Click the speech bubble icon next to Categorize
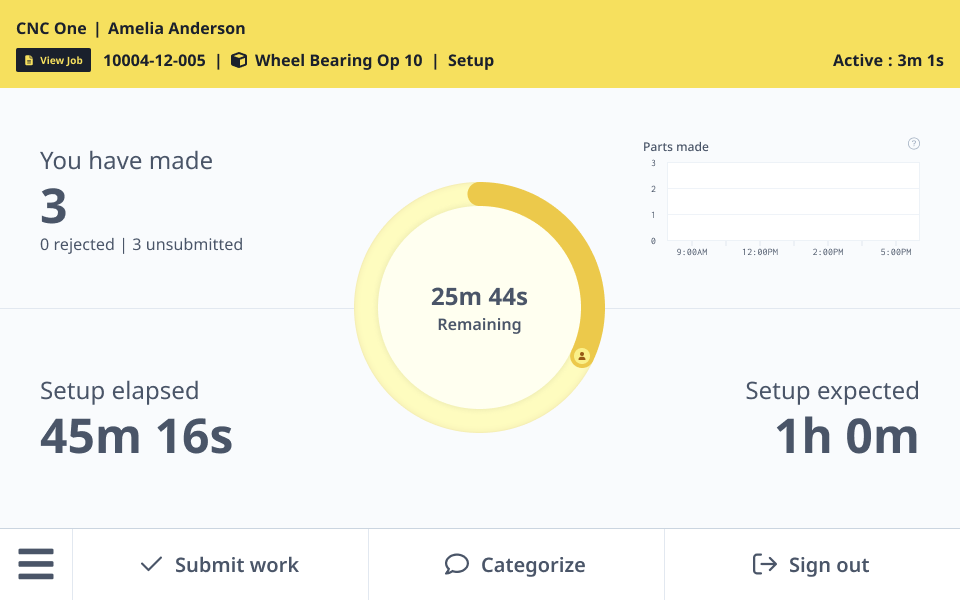Screen dimensions: 960x600 point(457,564)
